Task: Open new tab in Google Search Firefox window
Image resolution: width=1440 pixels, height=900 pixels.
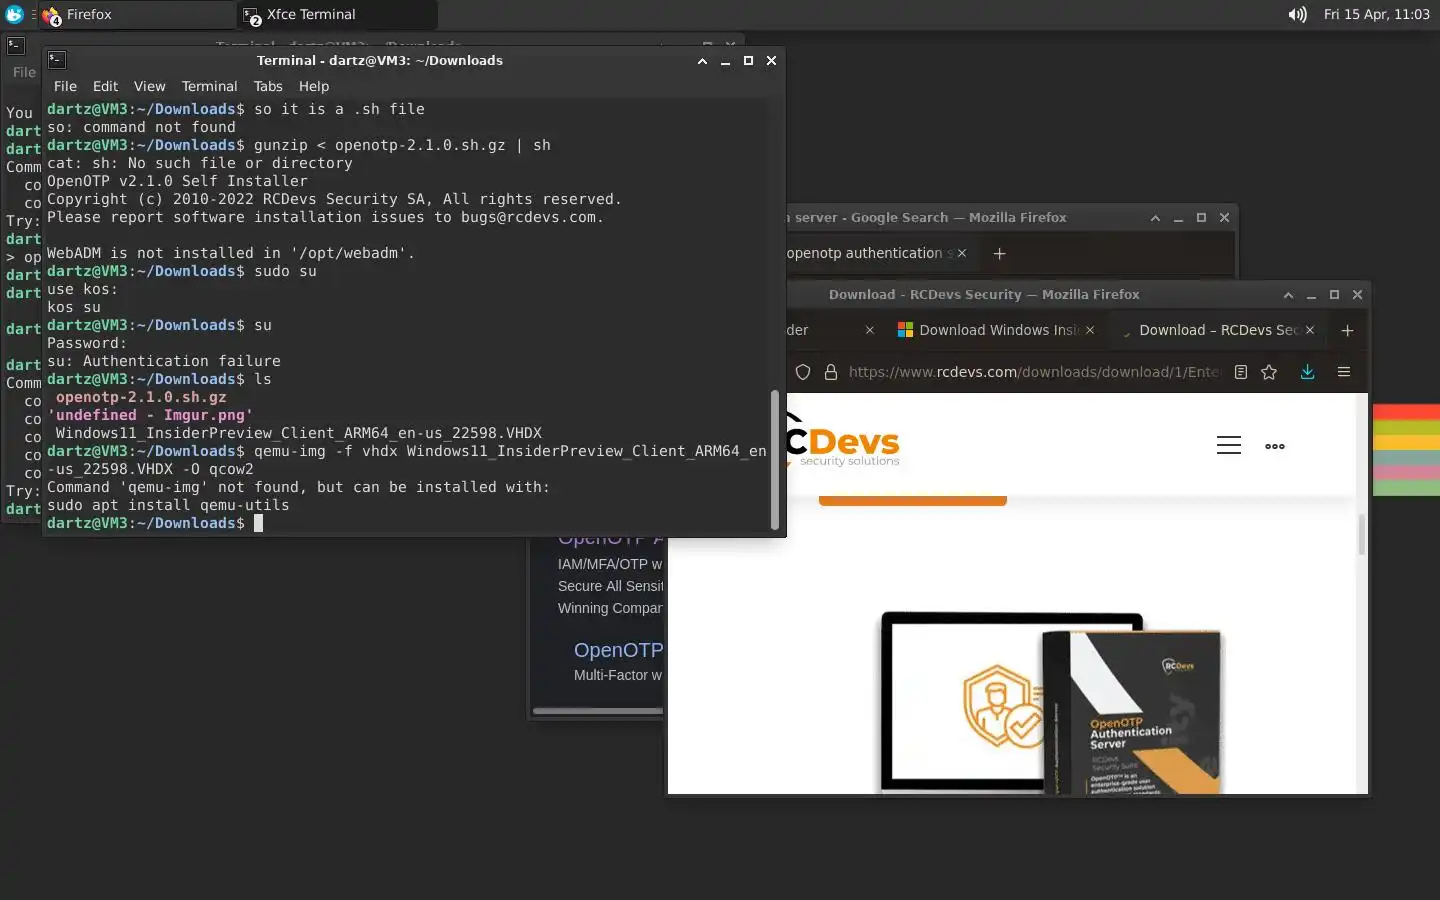Action: 999,253
